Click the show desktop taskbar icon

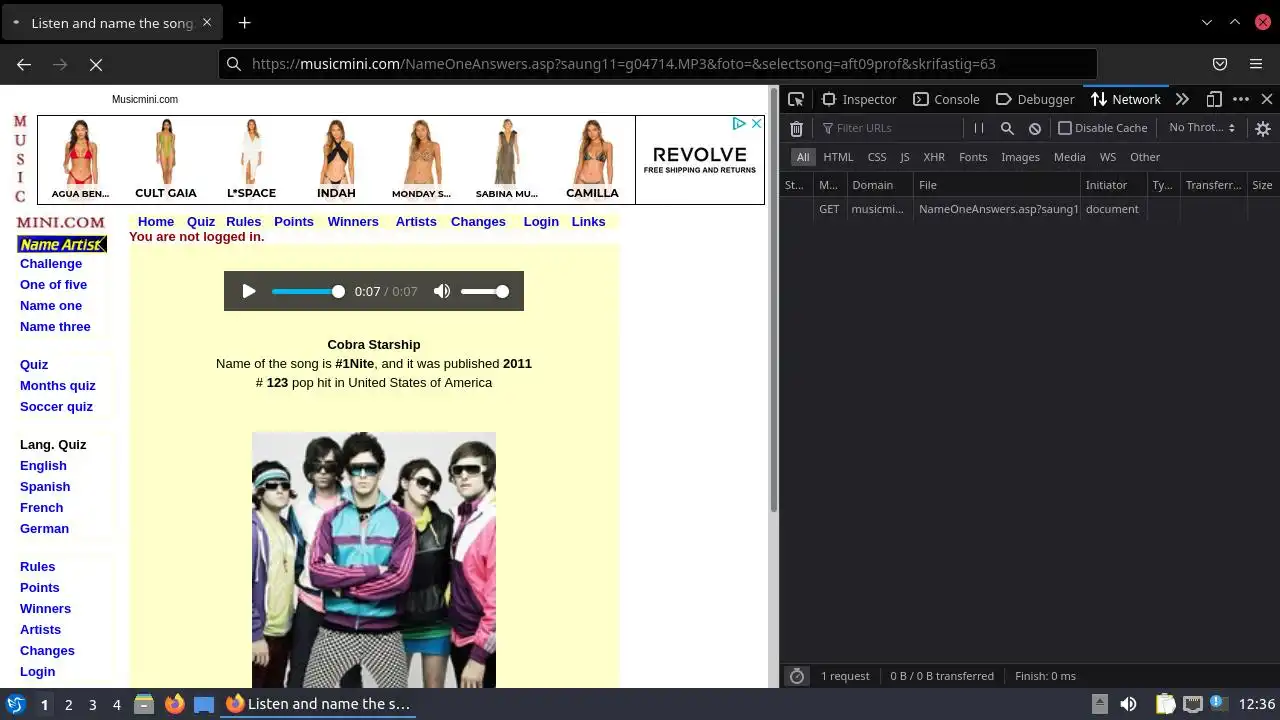tap(204, 704)
